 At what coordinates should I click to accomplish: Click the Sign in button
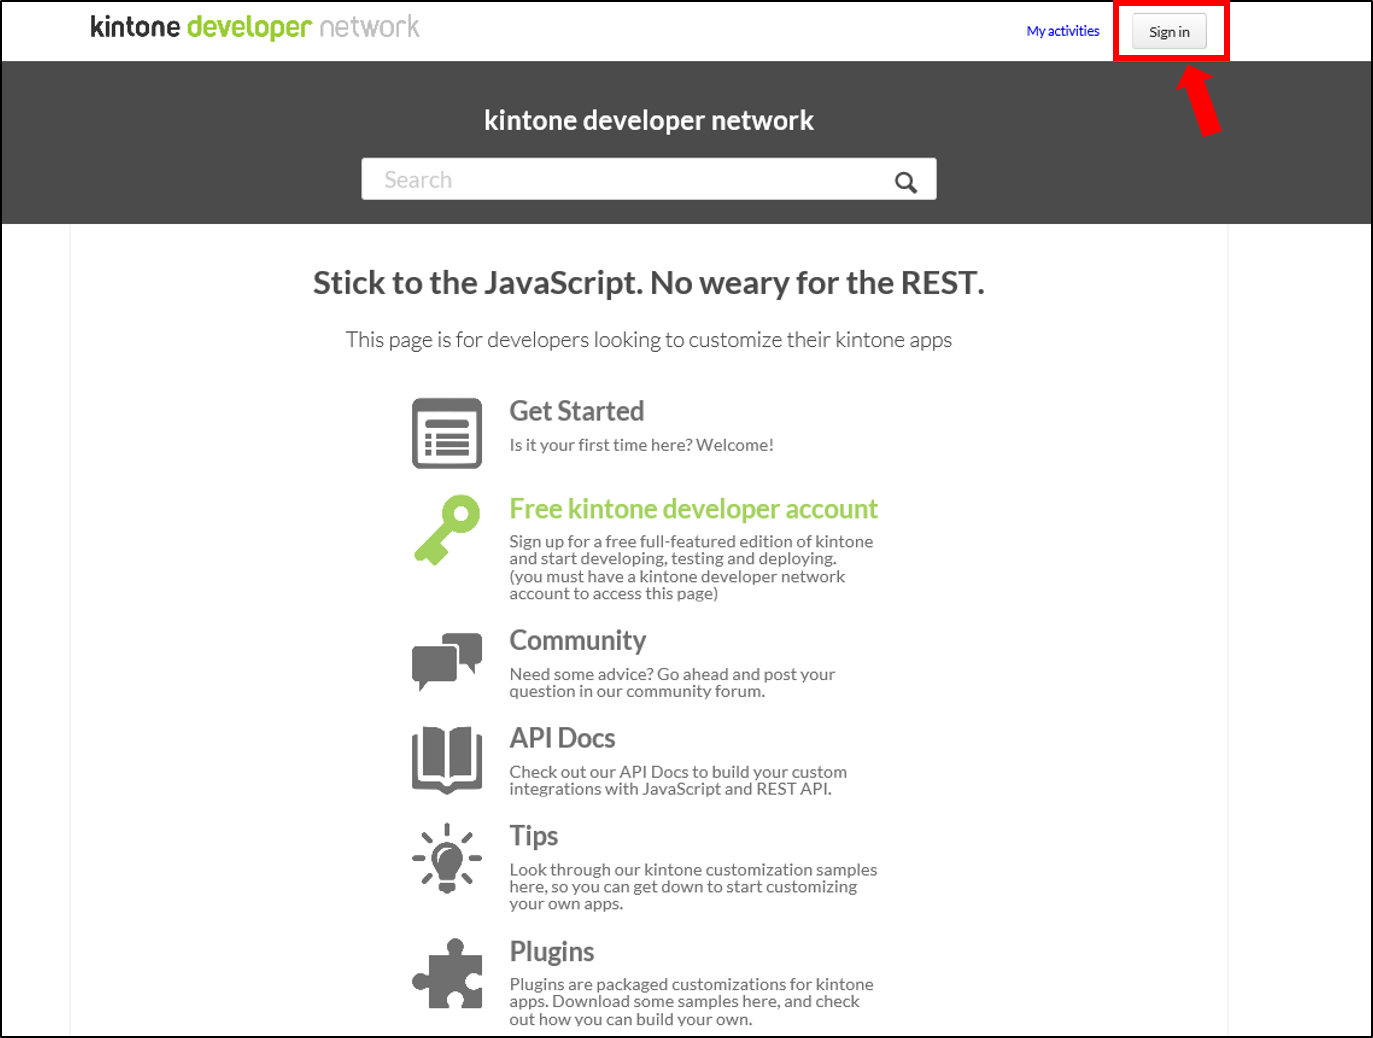pos(1169,32)
